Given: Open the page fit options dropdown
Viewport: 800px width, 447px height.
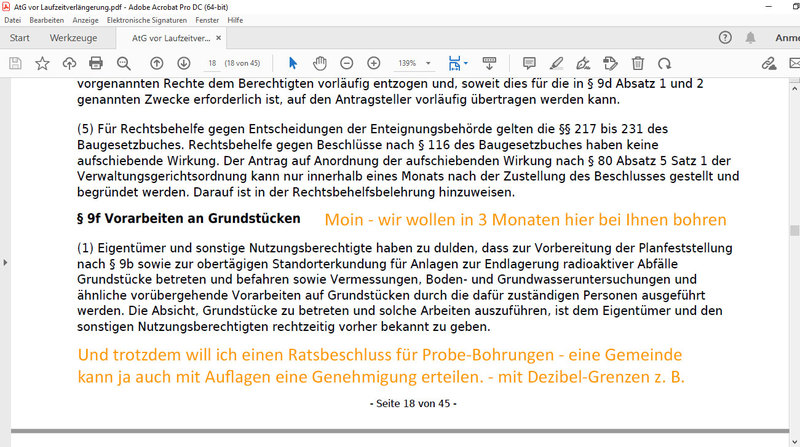Looking at the screenshot, I should 458,63.
